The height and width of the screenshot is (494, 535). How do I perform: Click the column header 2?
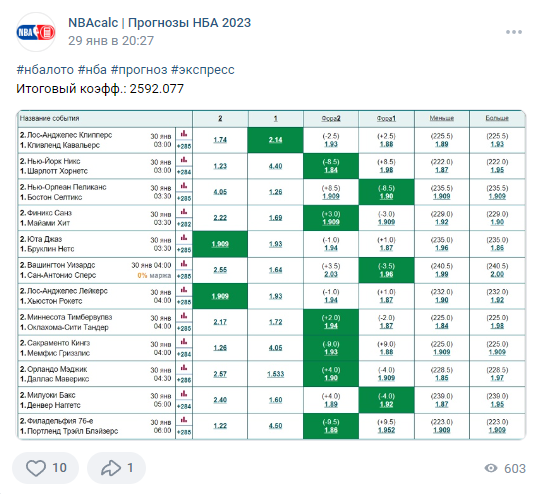point(220,118)
